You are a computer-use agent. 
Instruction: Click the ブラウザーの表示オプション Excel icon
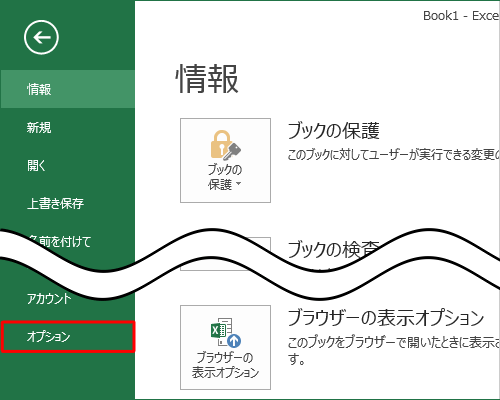pos(226,332)
